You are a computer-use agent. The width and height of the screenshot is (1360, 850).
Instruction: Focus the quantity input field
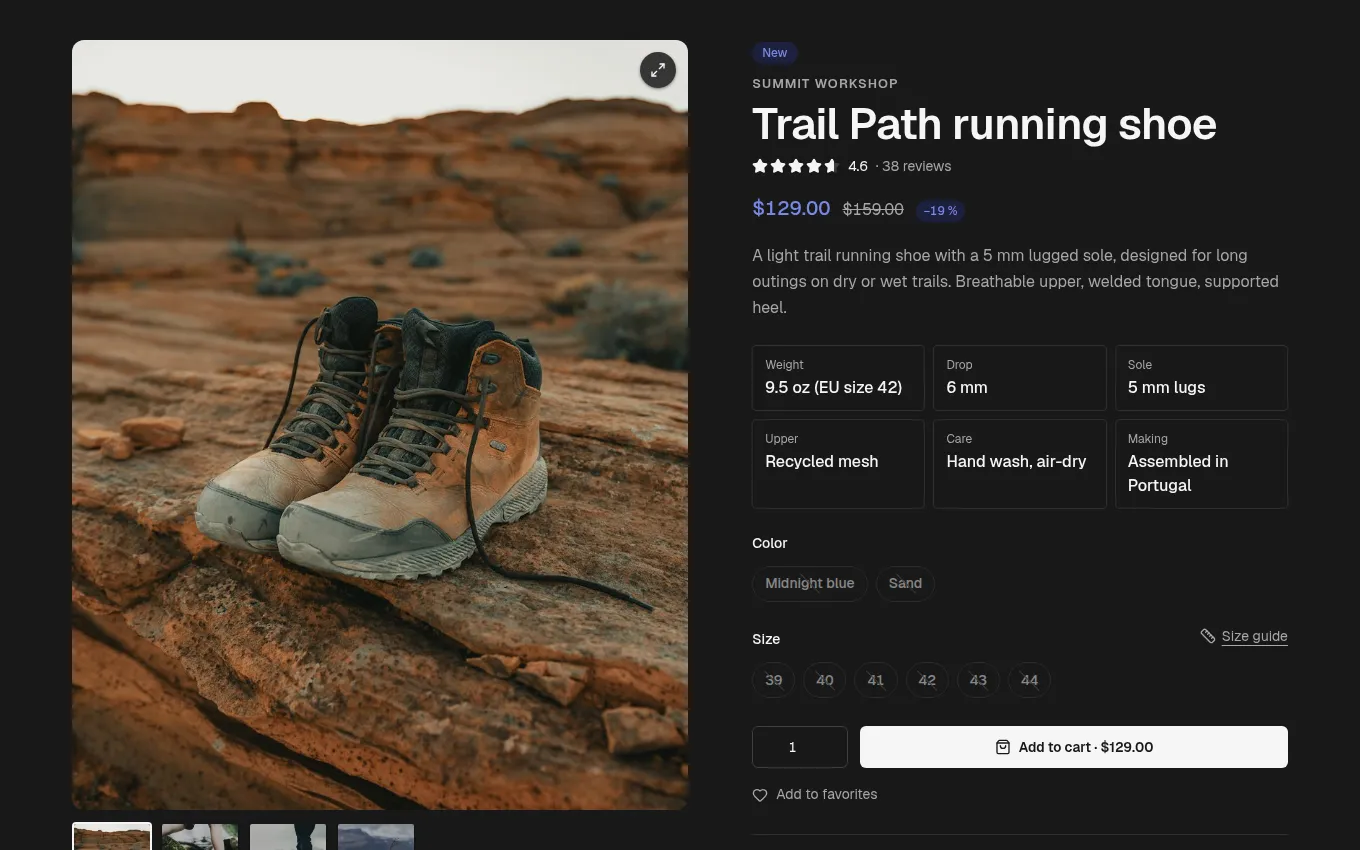click(x=800, y=747)
